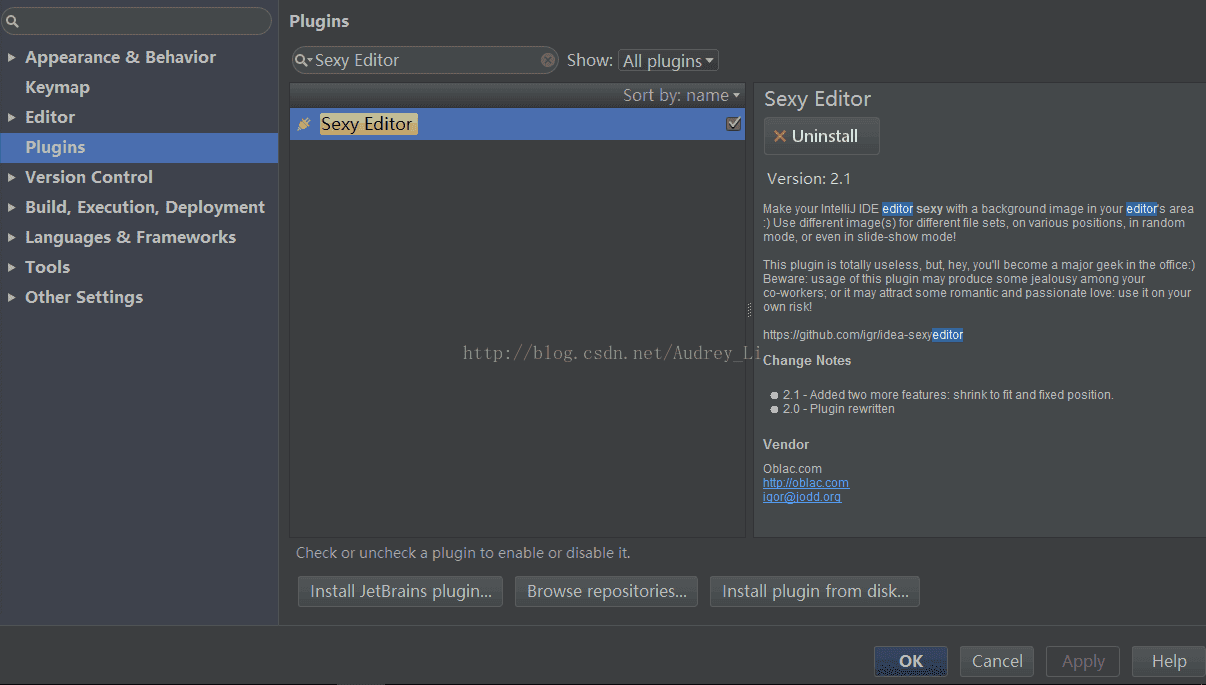Expand Build, Execution, Deployment section
1206x685 pixels.
tap(11, 207)
